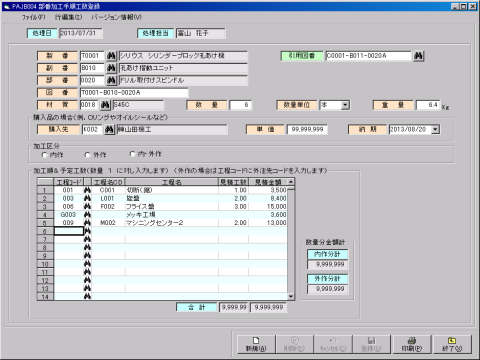The width and height of the screenshot is (480, 360).
Task: Open the ファイル menu
Action: point(33,17)
